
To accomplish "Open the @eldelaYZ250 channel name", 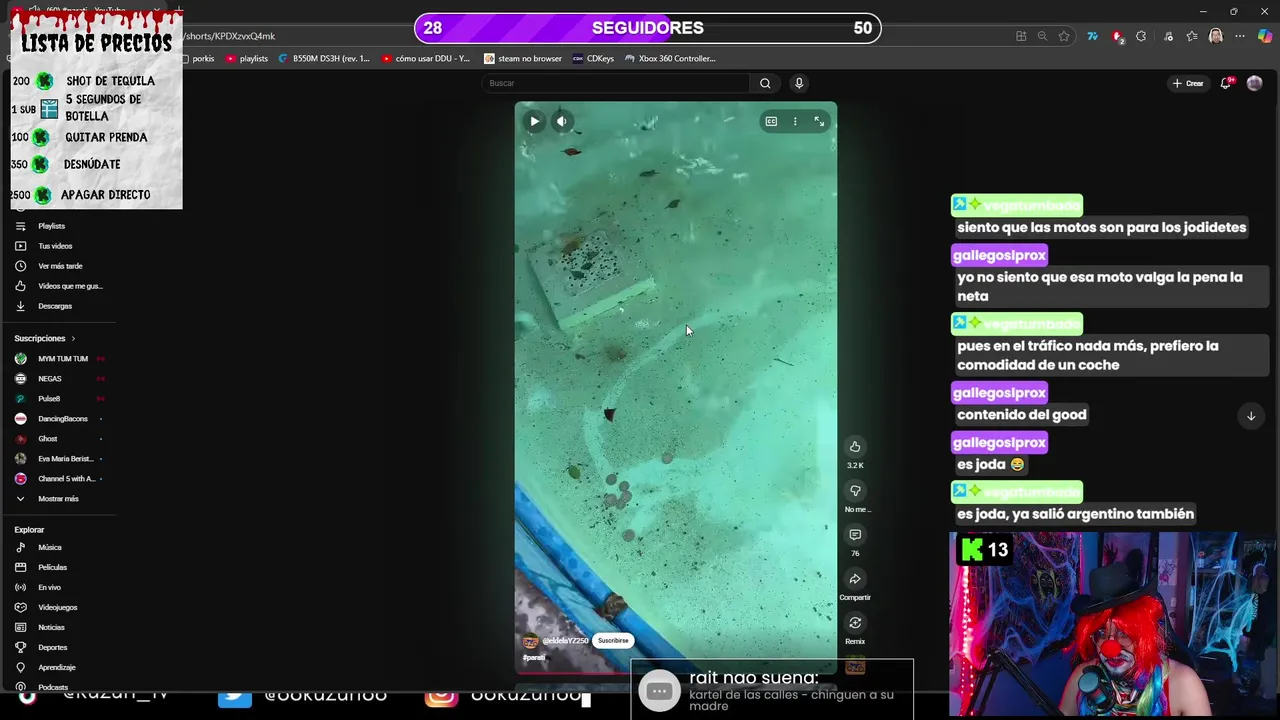I will [565, 641].
